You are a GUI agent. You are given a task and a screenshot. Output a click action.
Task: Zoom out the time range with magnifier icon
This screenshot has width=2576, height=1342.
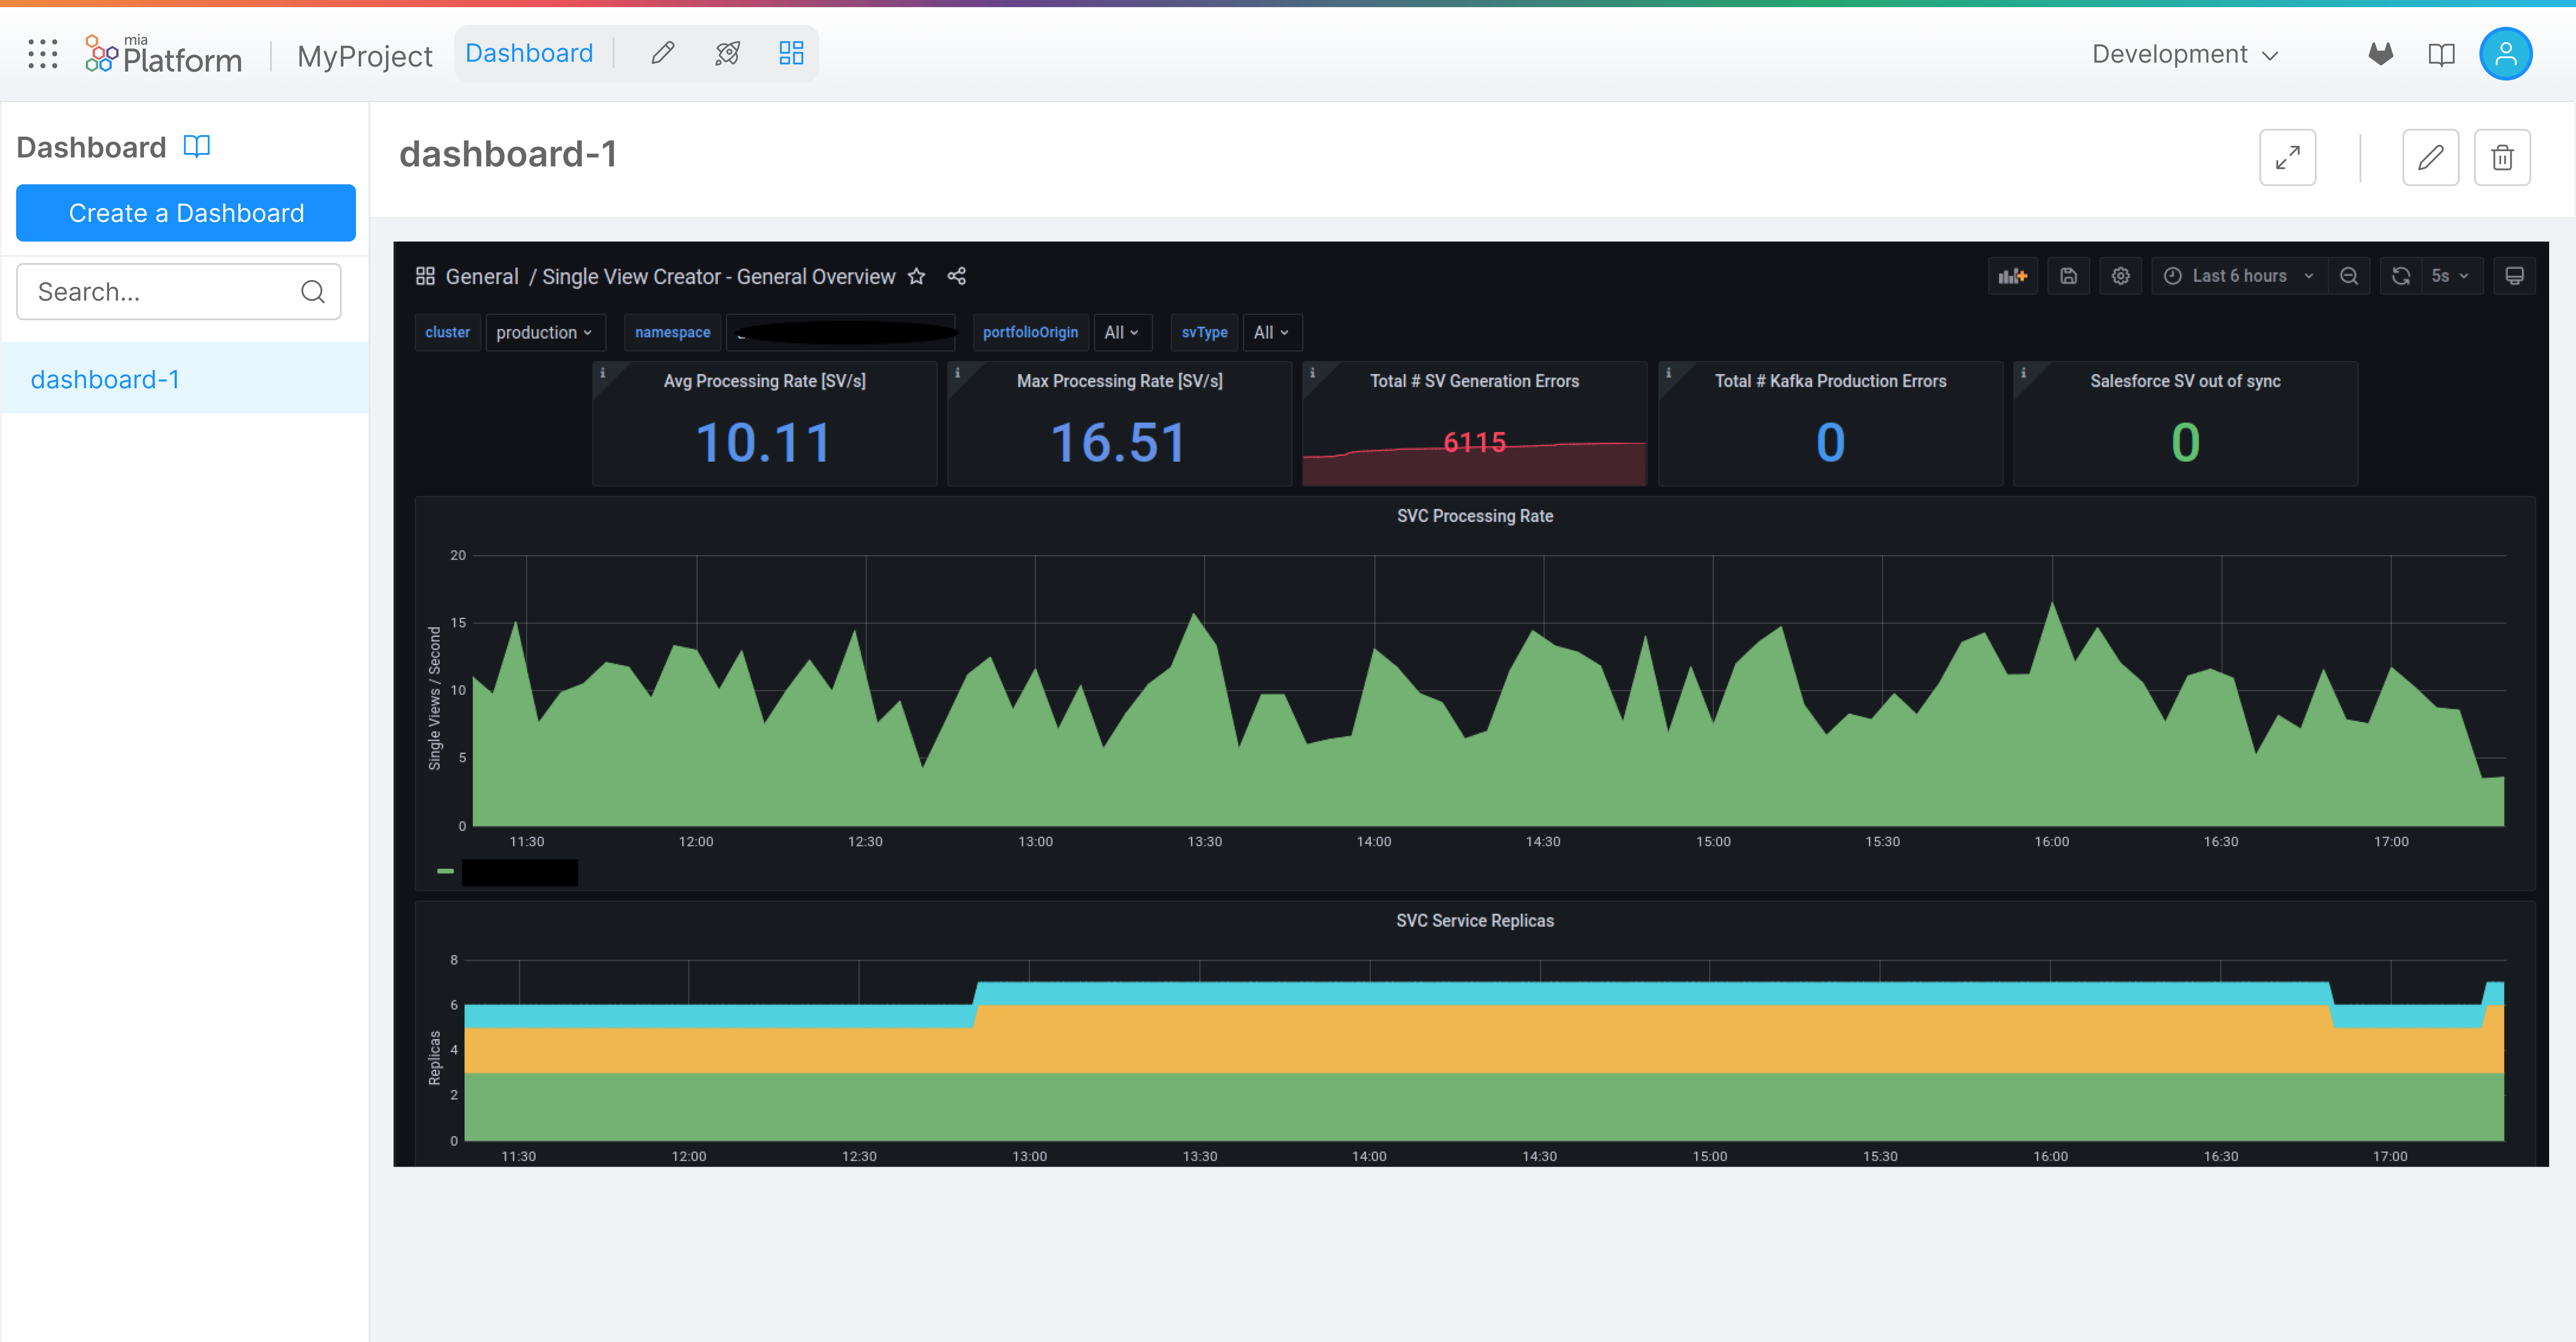[2349, 276]
